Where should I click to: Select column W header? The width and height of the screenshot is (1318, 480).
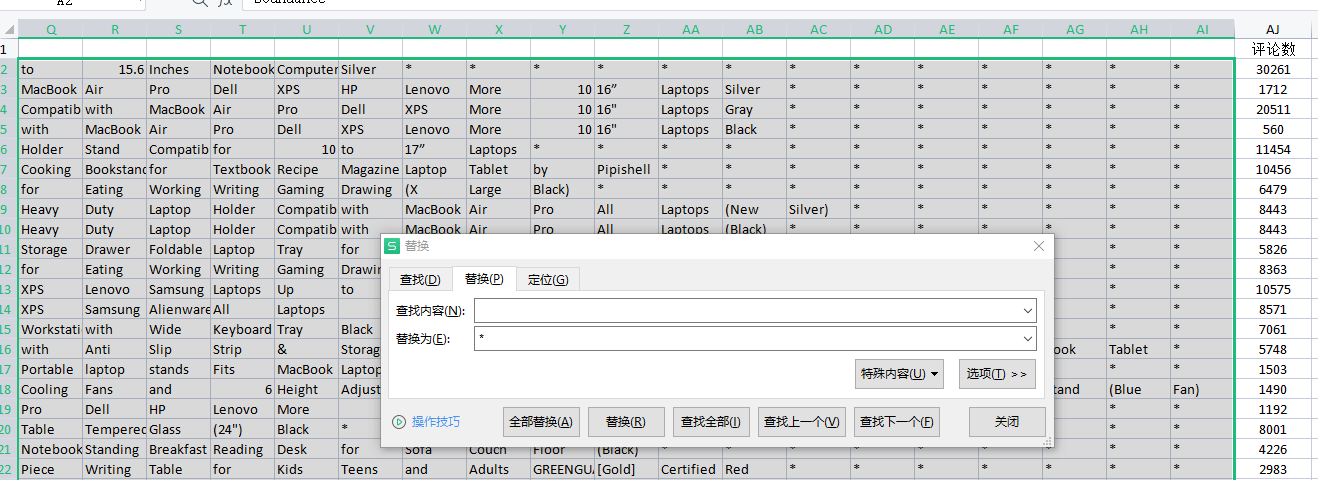point(435,30)
